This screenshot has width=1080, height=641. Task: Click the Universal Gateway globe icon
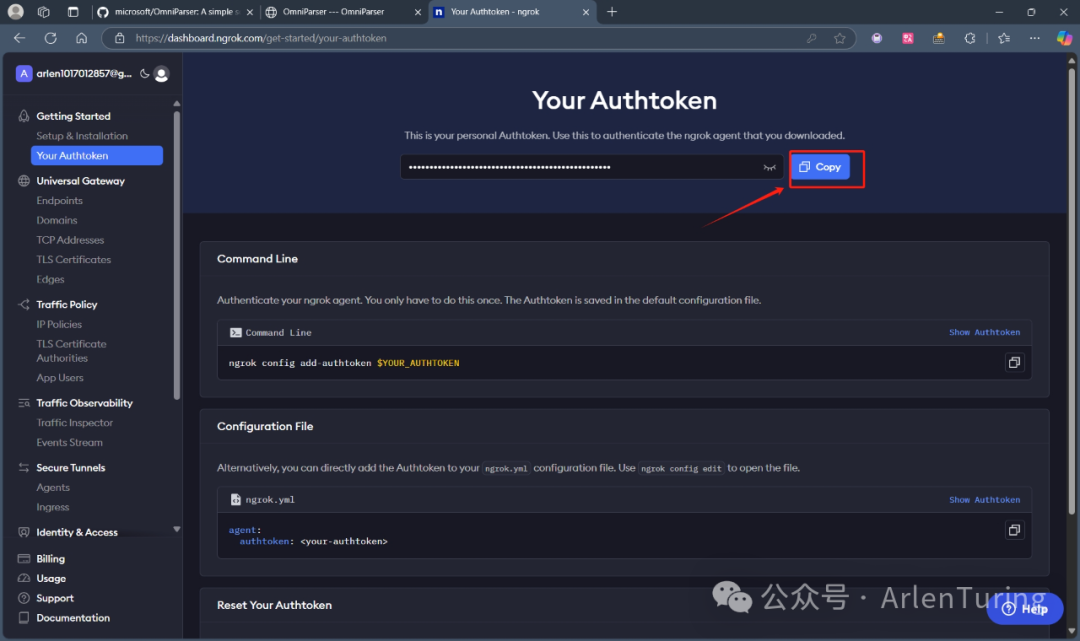(23, 181)
